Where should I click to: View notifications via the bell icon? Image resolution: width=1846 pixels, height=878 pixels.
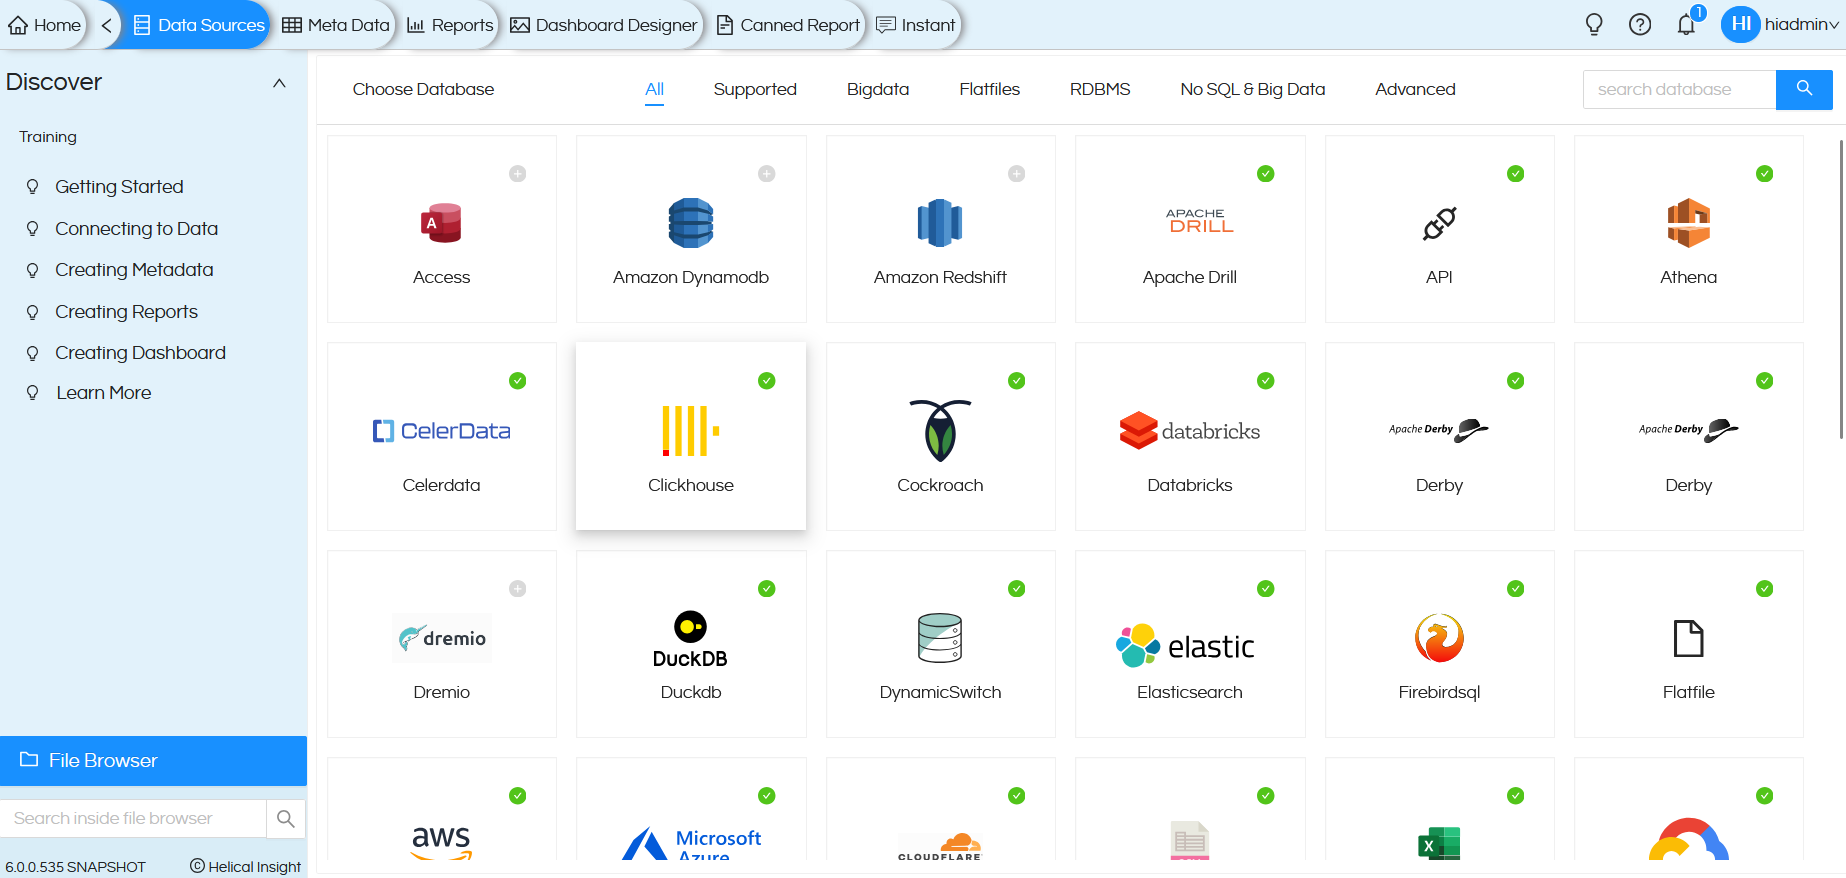[x=1687, y=24]
